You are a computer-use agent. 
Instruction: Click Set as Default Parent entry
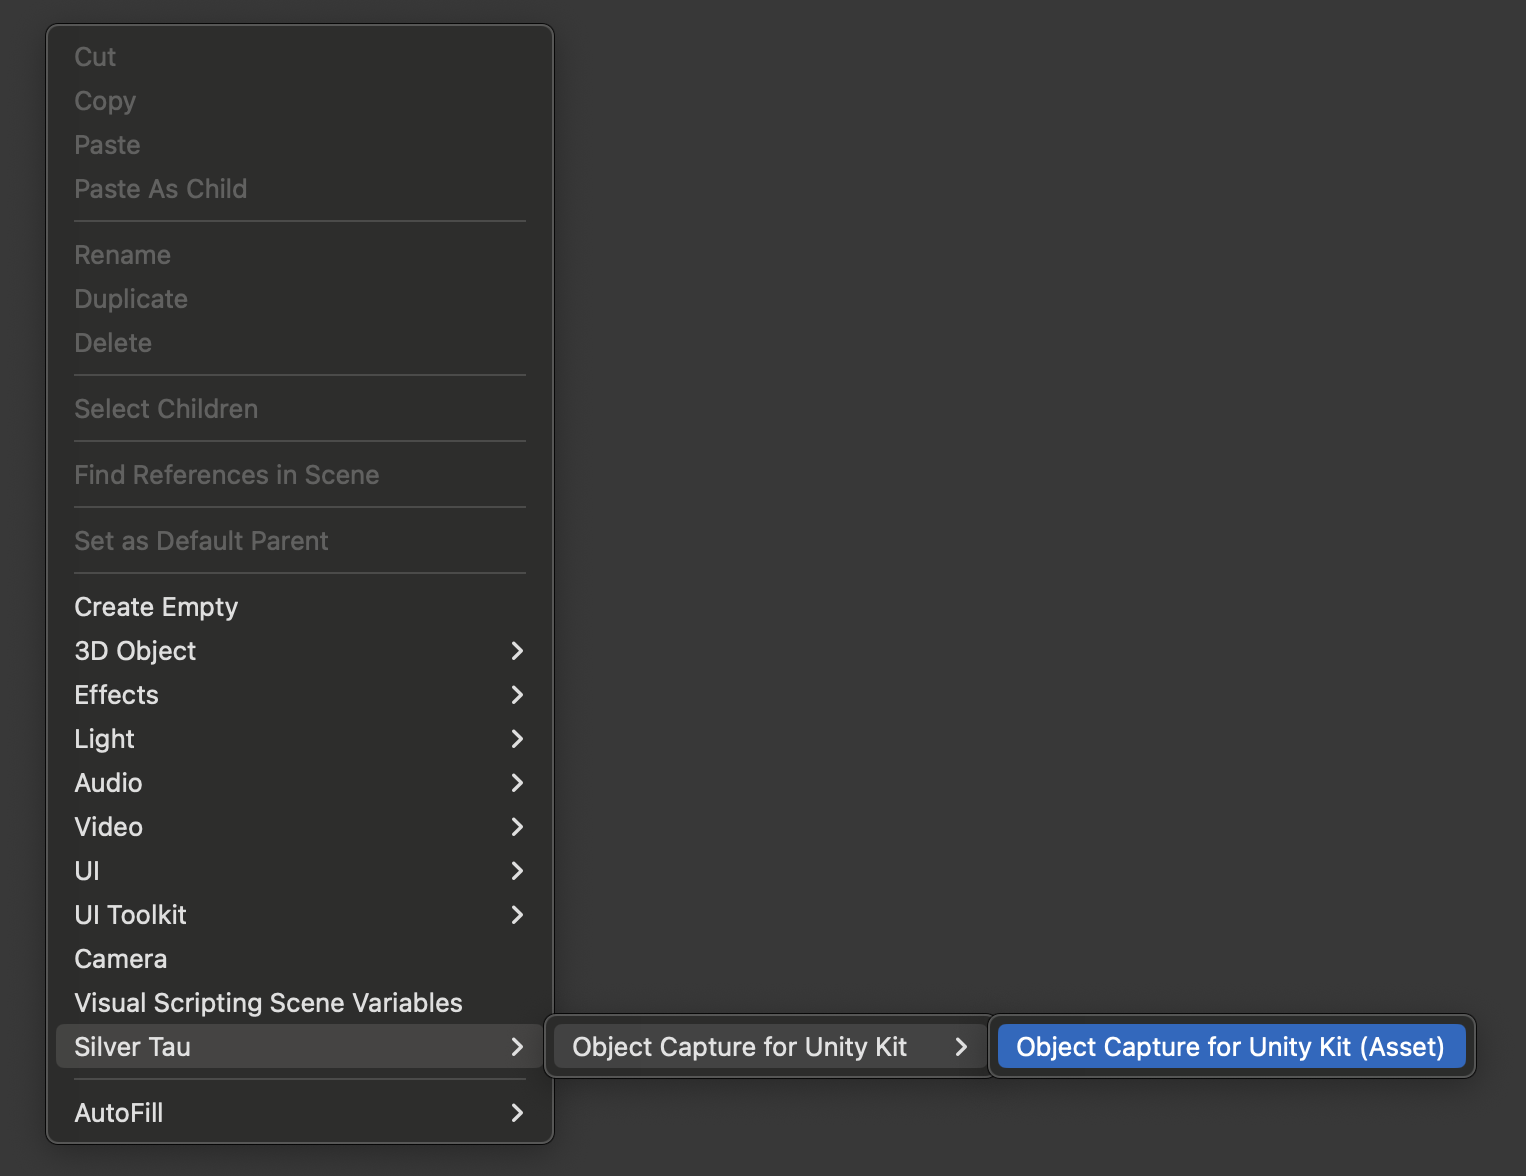300,541
